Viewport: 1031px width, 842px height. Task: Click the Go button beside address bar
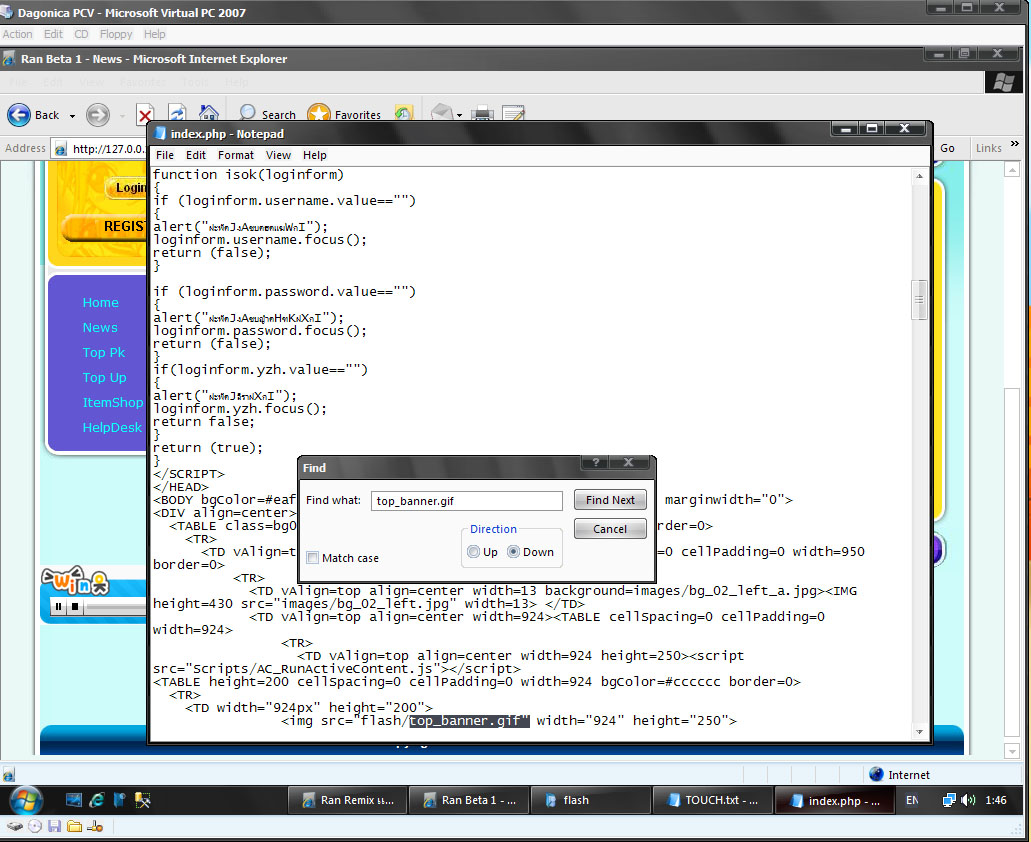(947, 149)
